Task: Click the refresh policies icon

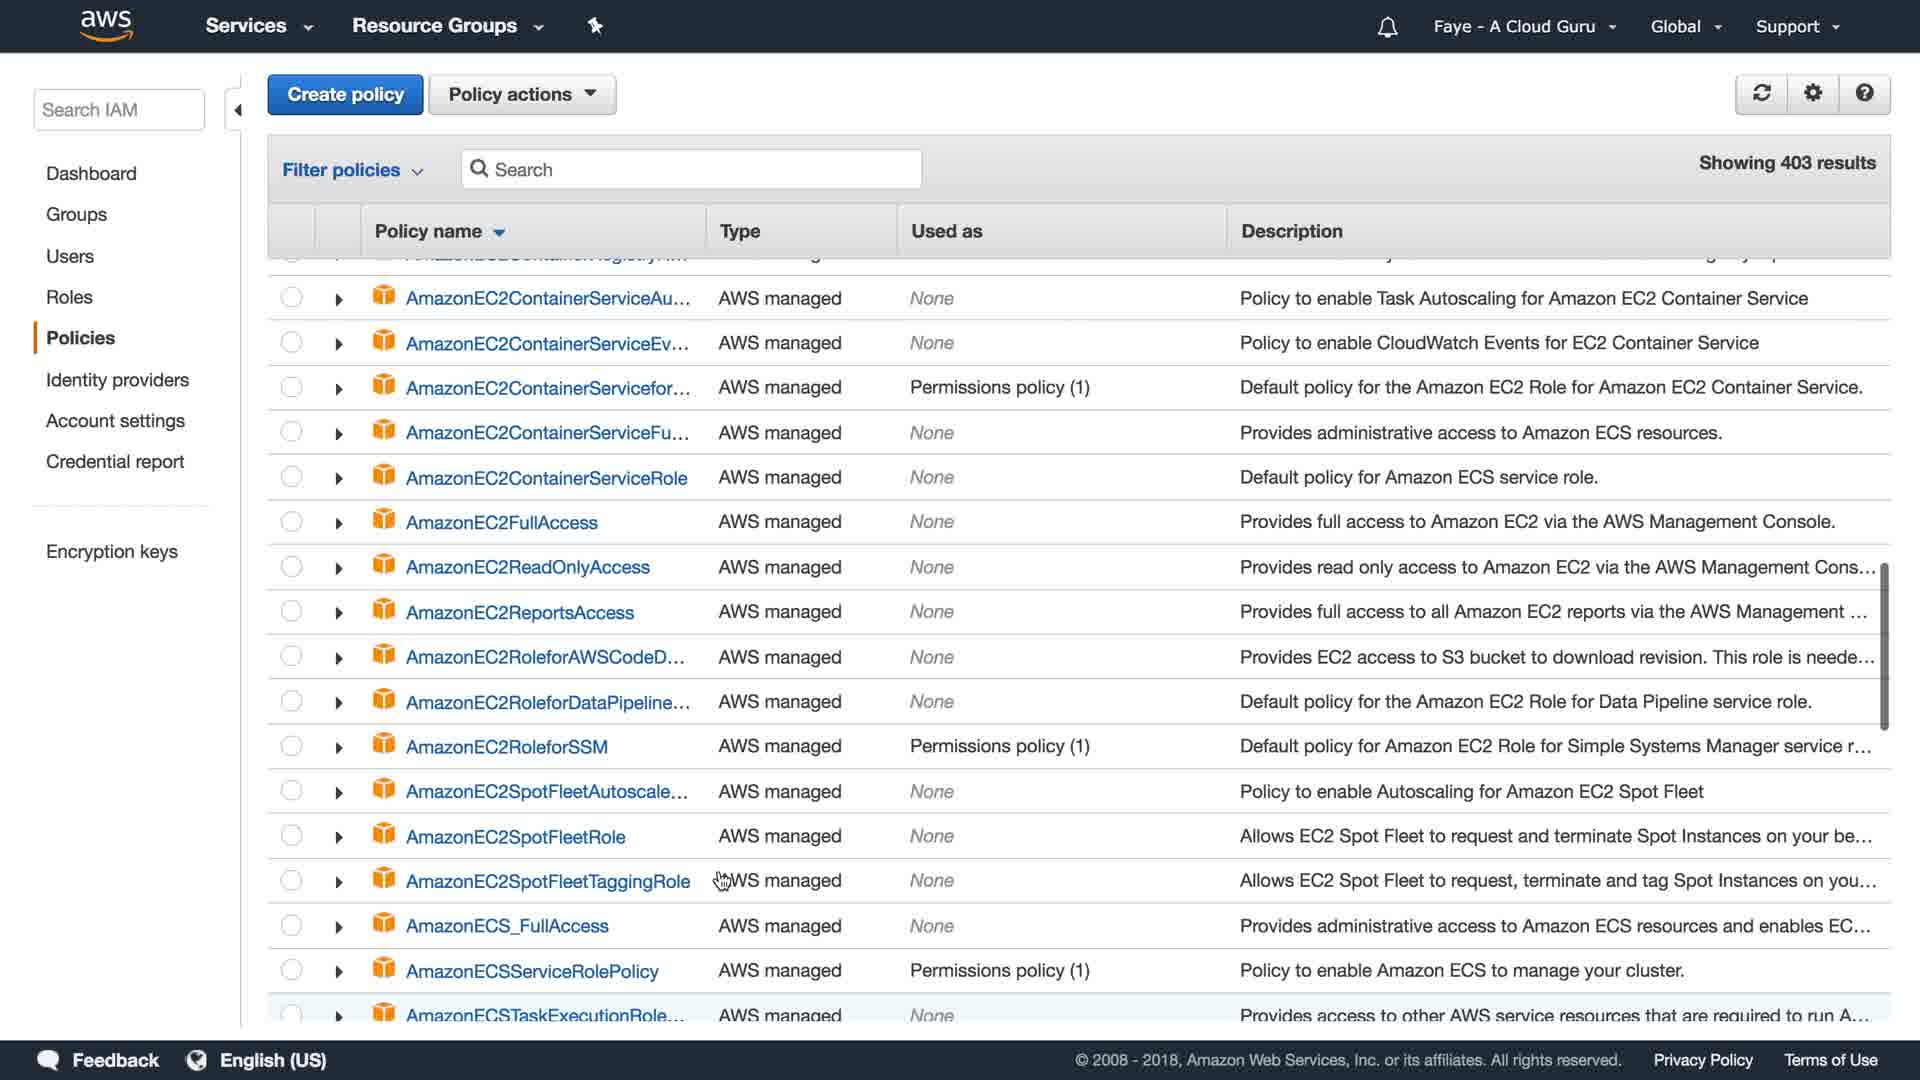Action: point(1762,93)
